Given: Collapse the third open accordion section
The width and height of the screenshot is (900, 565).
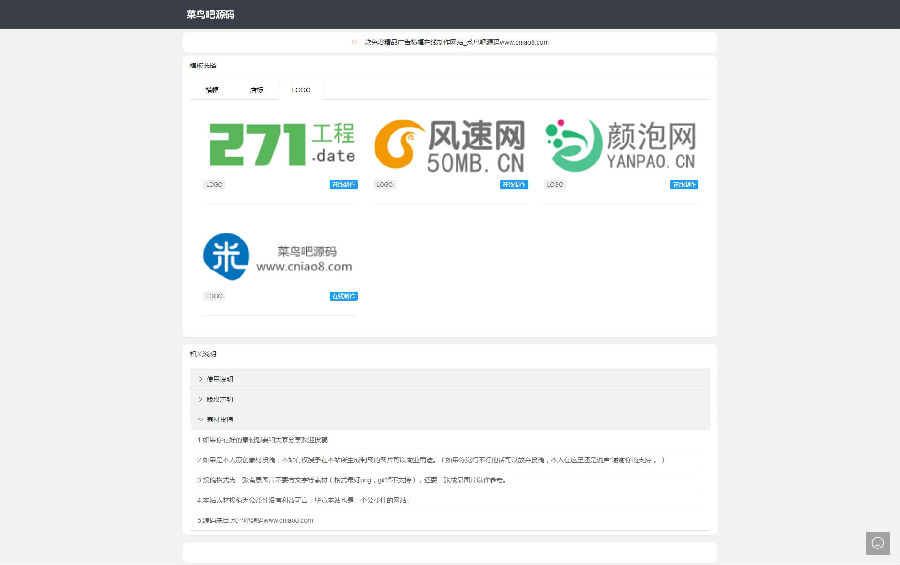Looking at the screenshot, I should (x=449, y=419).
